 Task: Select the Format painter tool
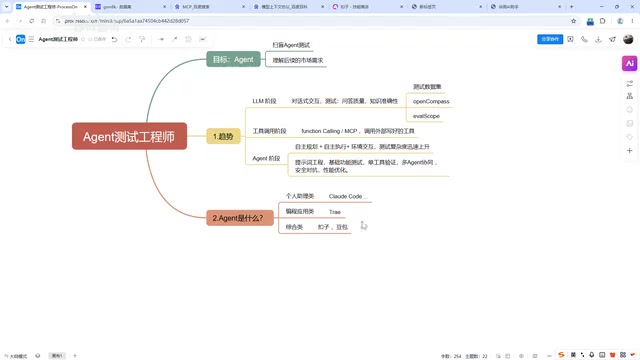(x=142, y=39)
